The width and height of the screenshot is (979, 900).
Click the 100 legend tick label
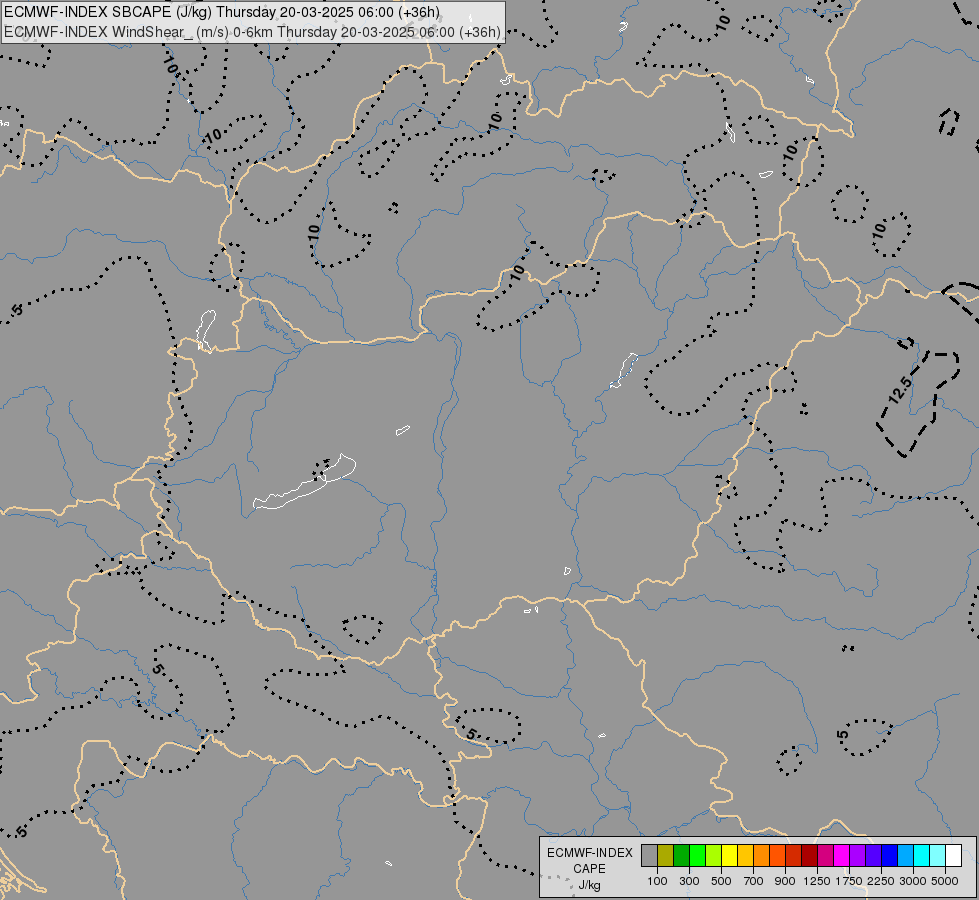657,881
